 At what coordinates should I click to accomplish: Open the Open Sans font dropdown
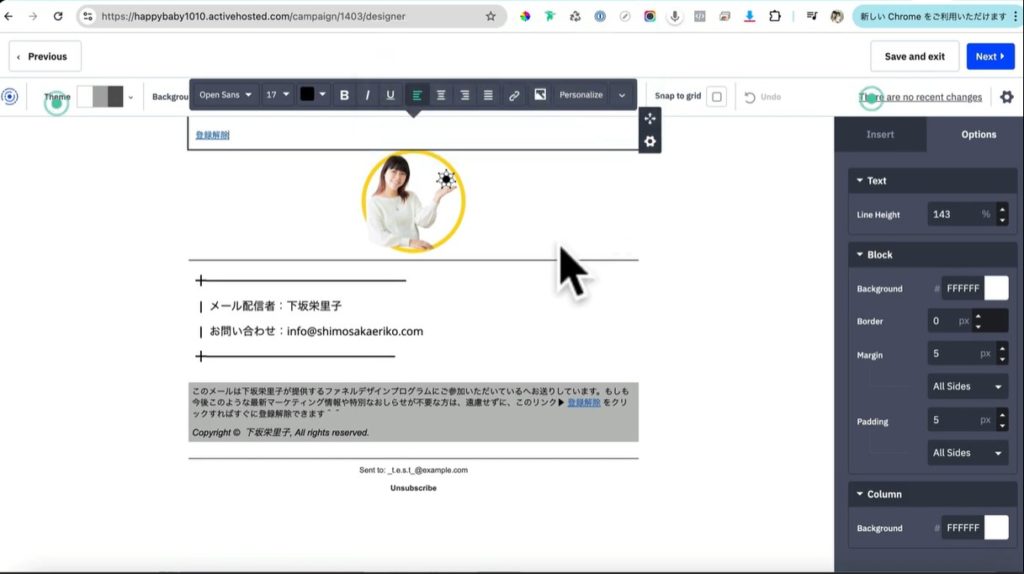[x=225, y=95]
